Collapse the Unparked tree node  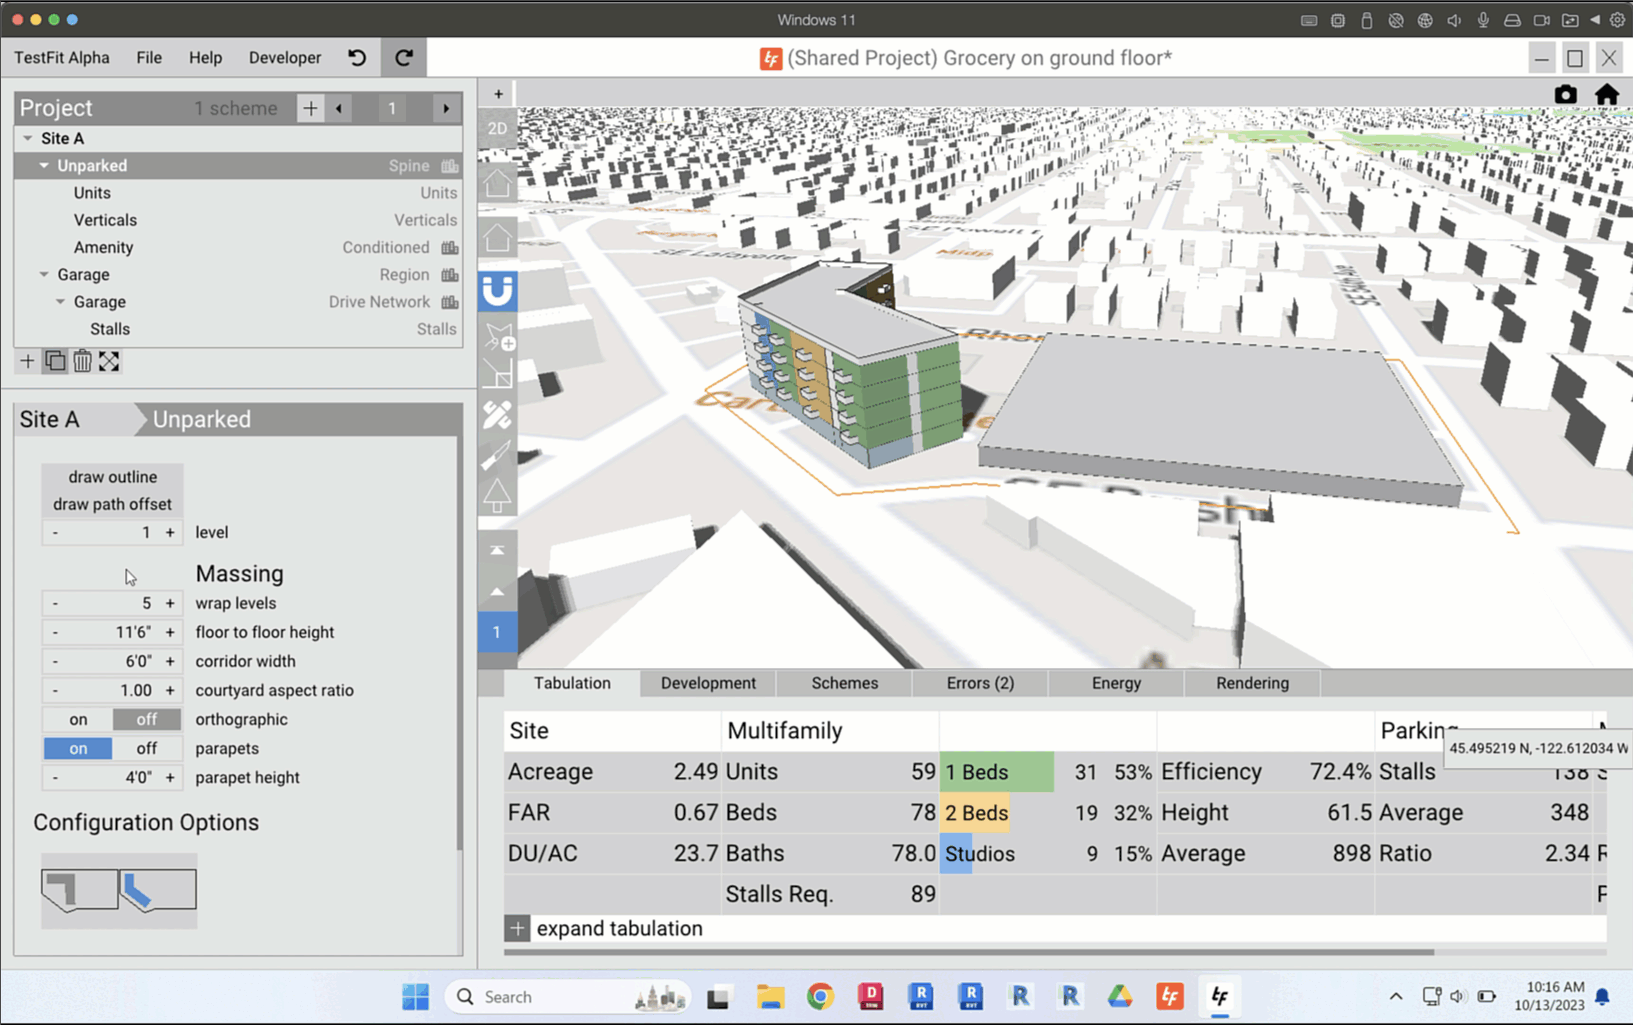44,166
